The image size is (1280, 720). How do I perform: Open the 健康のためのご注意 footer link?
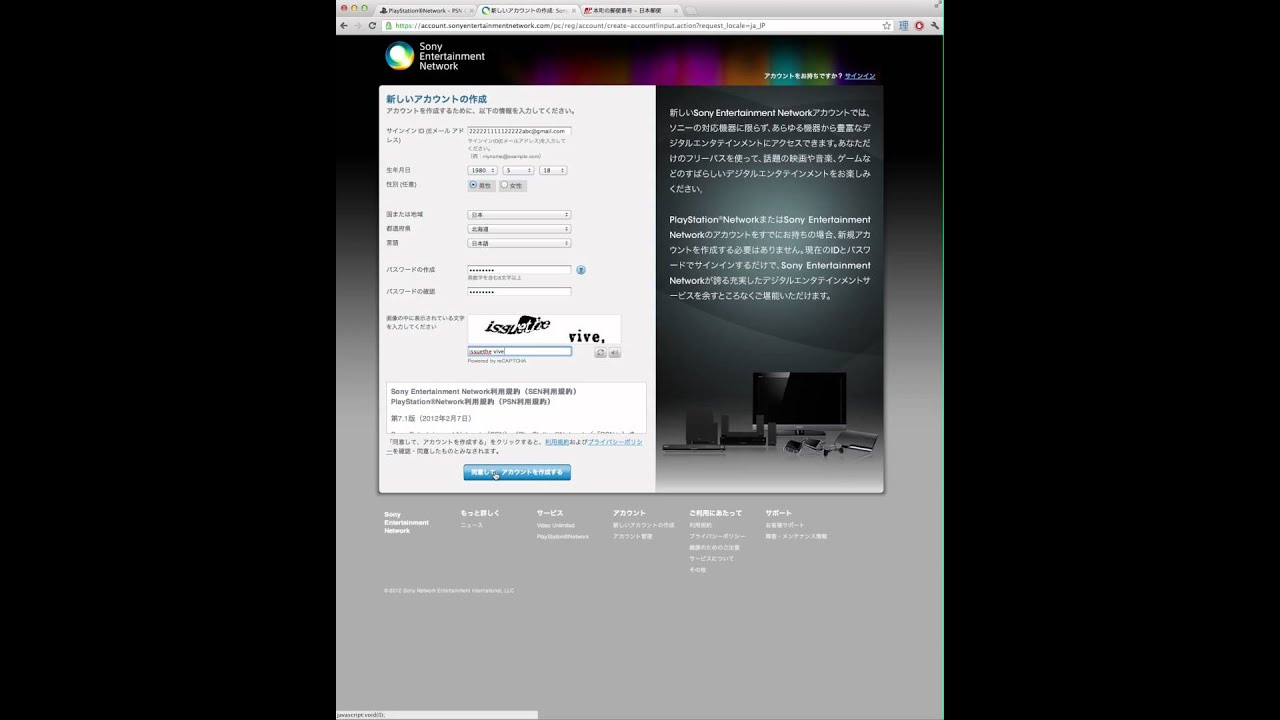(x=714, y=547)
